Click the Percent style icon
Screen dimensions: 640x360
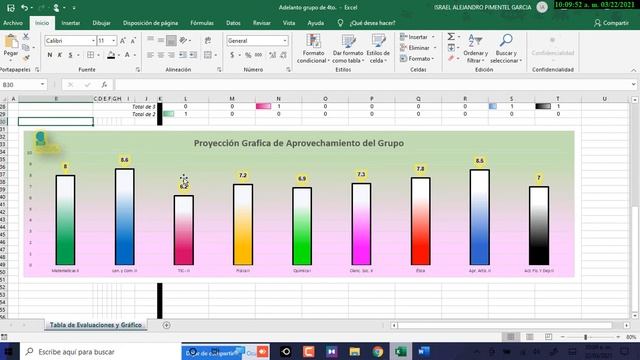pyautogui.click(x=248, y=55)
